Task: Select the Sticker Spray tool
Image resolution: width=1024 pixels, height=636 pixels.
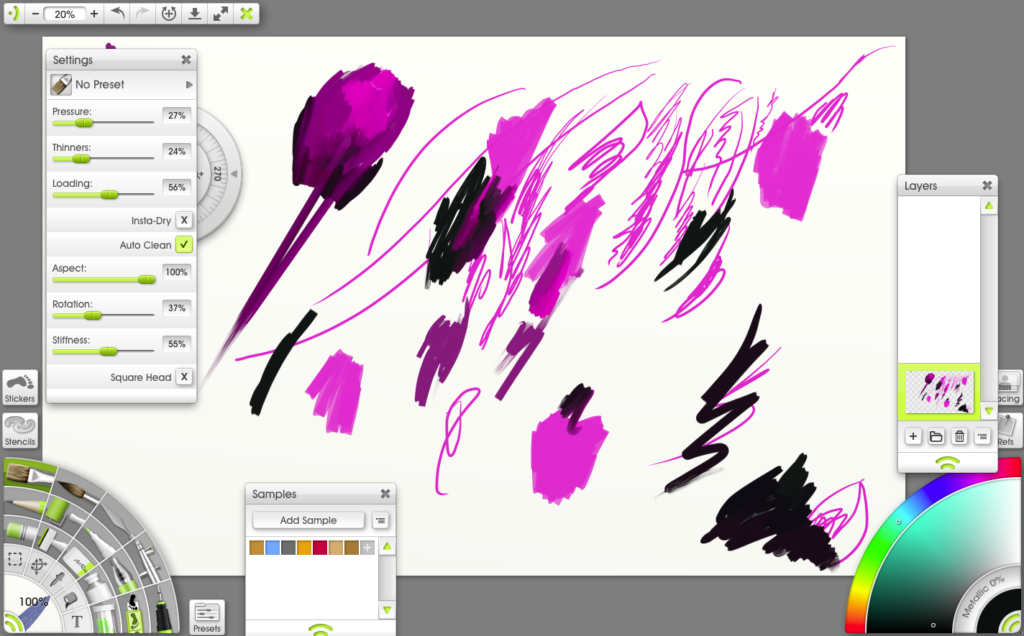Action: (x=134, y=613)
